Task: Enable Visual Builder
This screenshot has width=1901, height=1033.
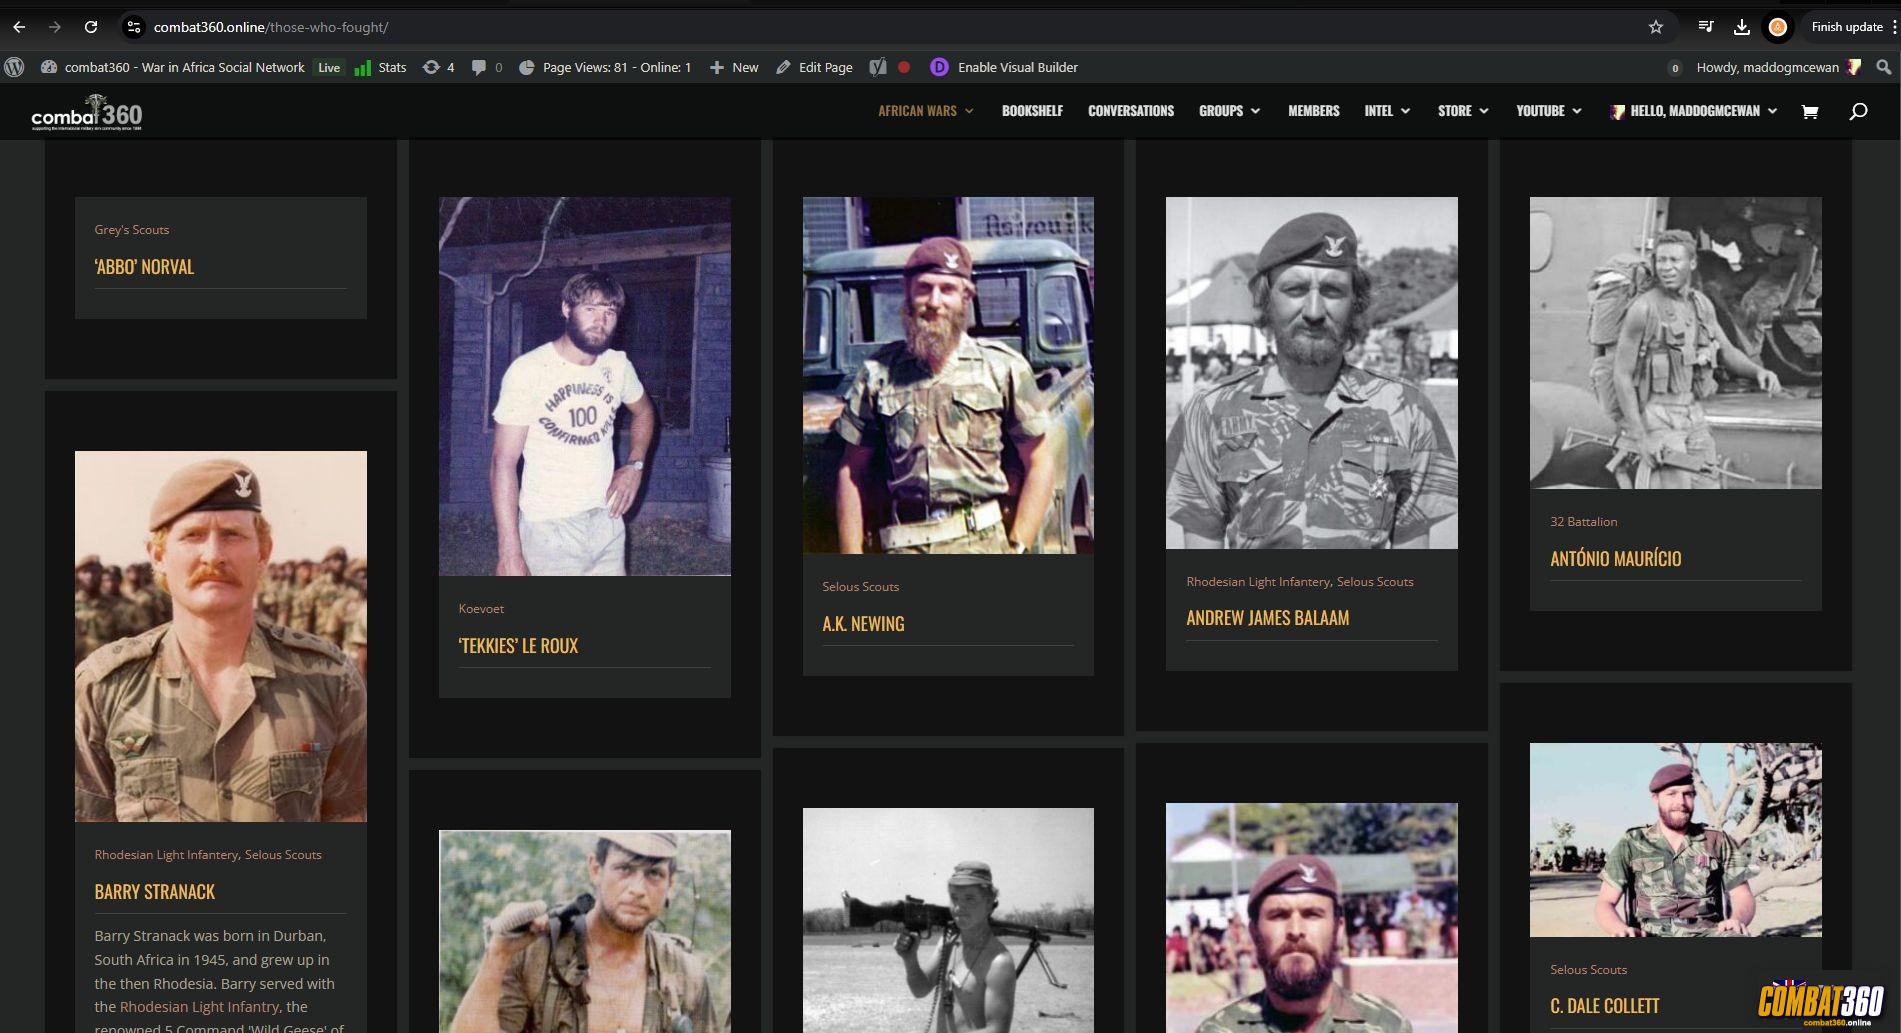Action: (1016, 67)
